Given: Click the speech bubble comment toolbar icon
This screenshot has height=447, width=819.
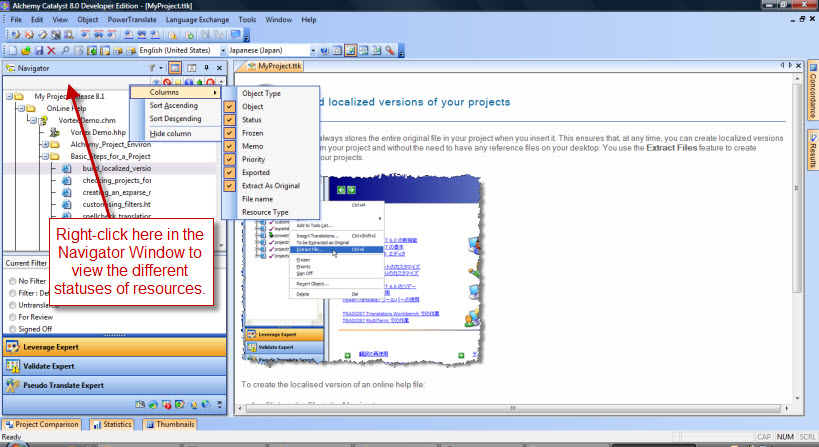Looking at the screenshot, I should coord(236,35).
